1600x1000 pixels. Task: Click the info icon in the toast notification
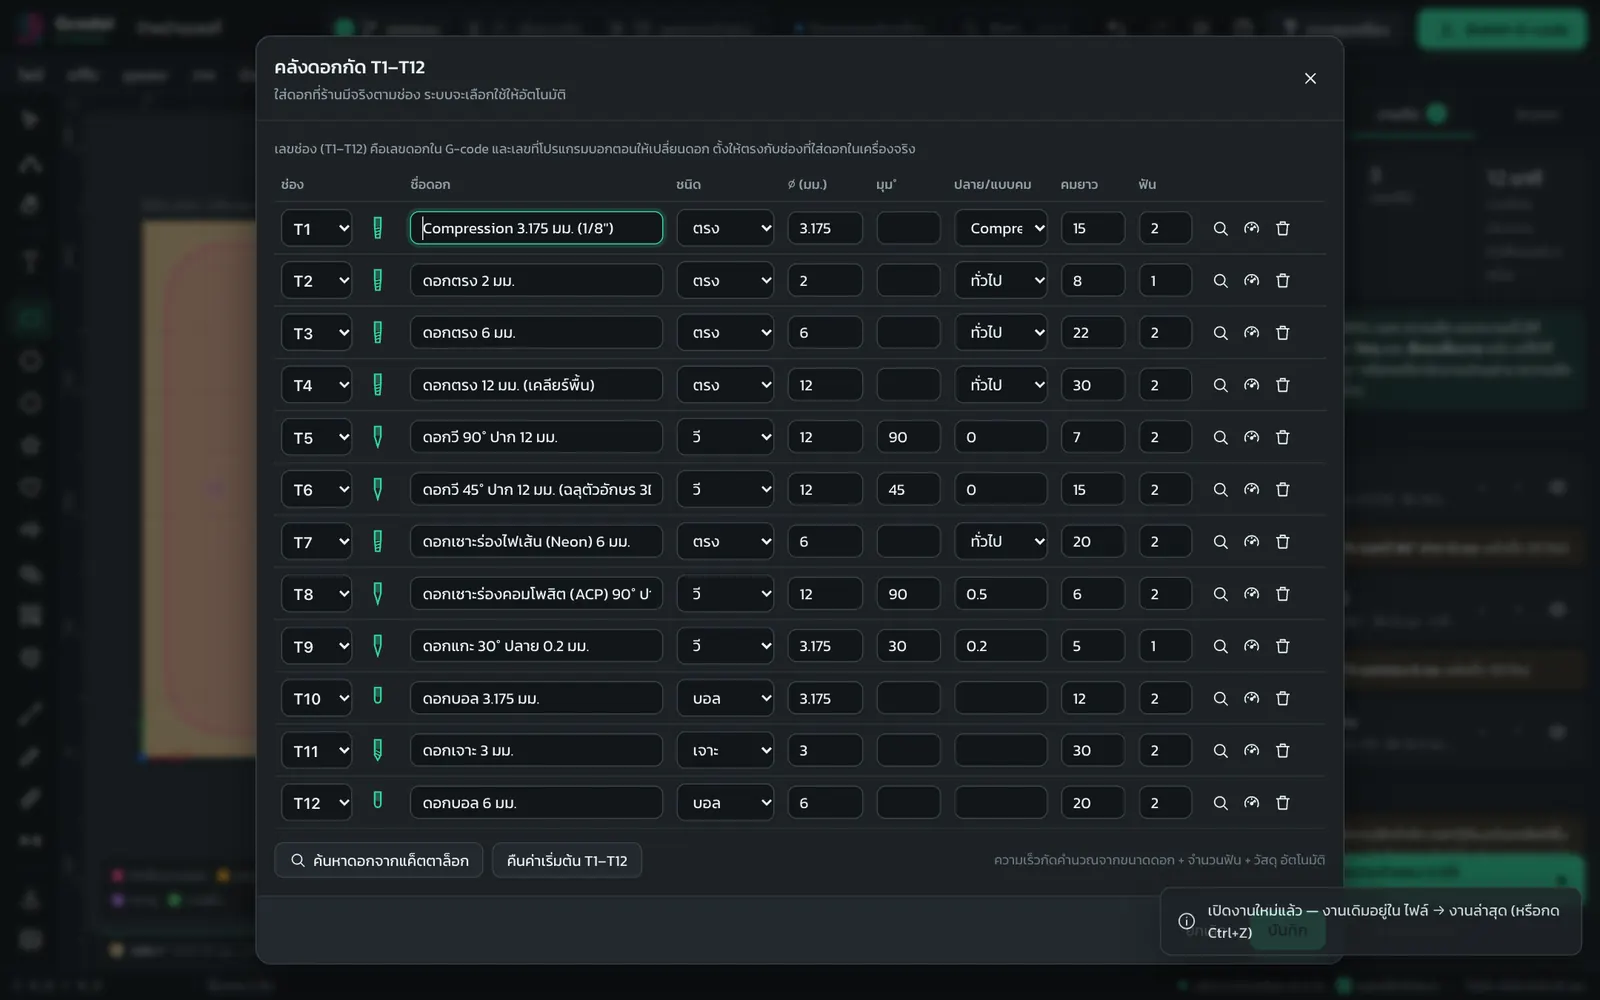(1186, 921)
